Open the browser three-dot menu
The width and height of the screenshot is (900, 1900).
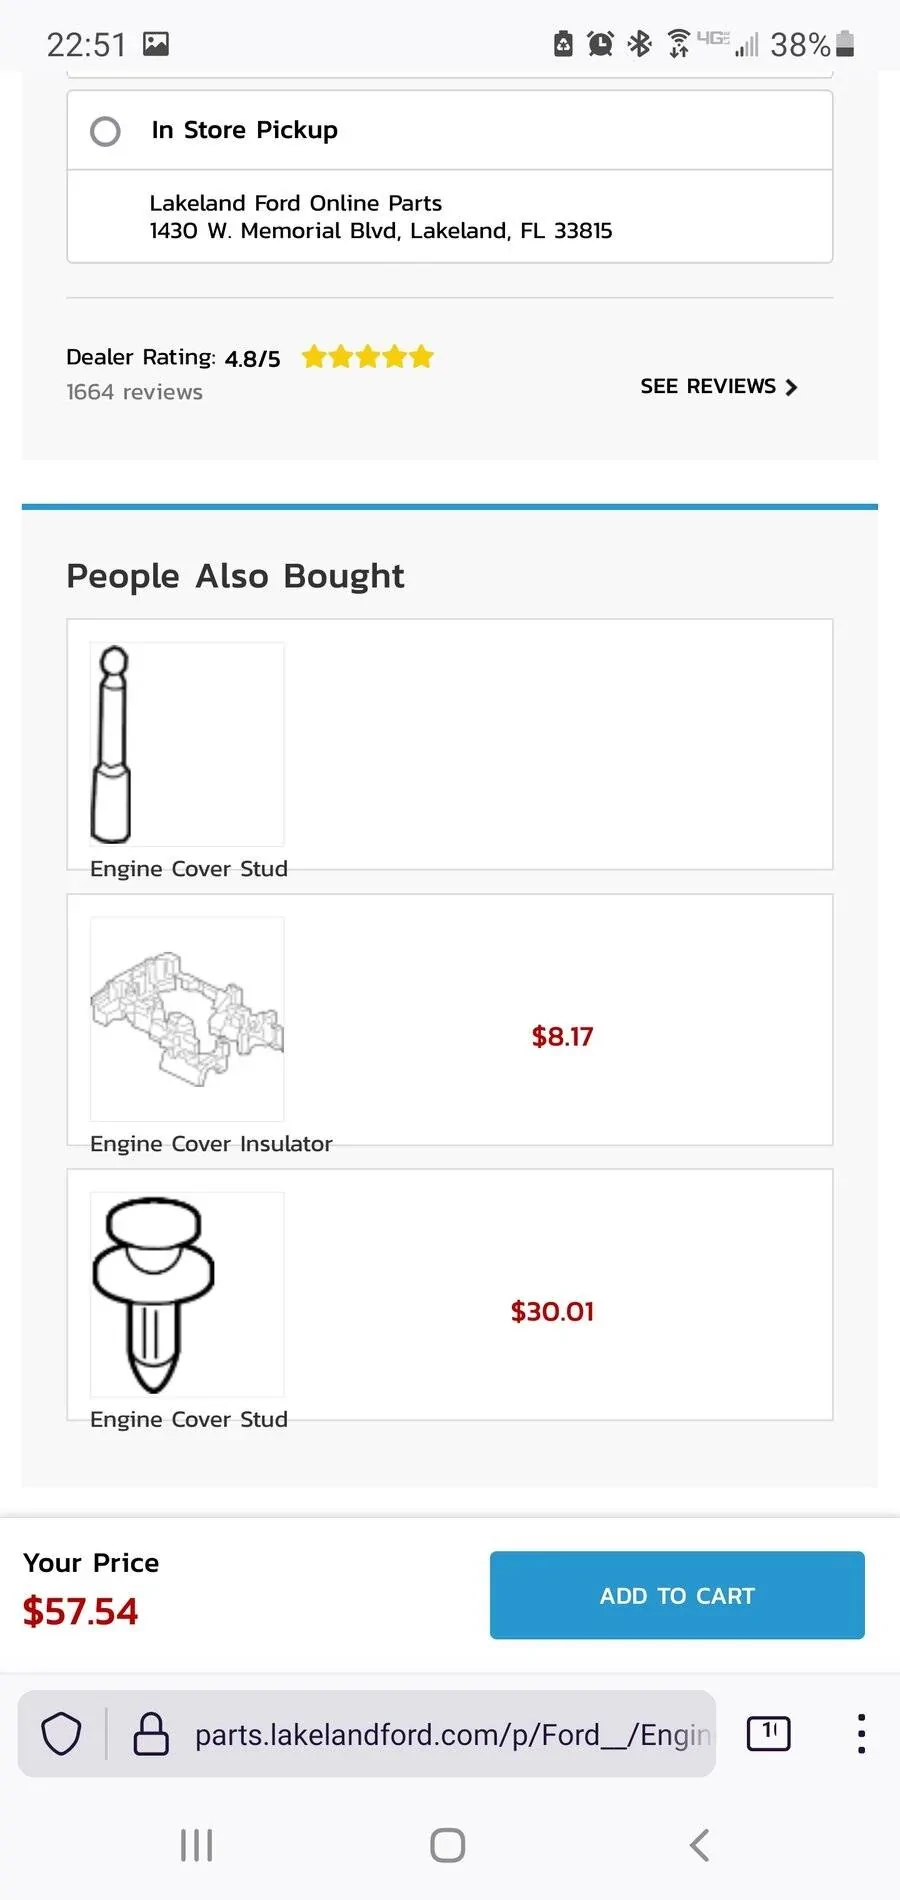tap(860, 1733)
